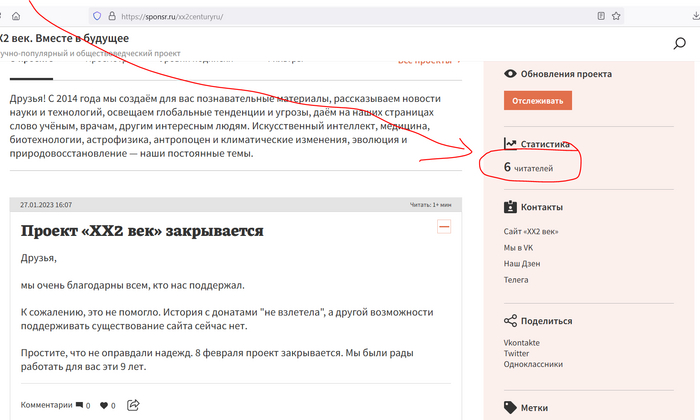Click the Поделиться section heading
The height and width of the screenshot is (420, 700).
coord(546,321)
